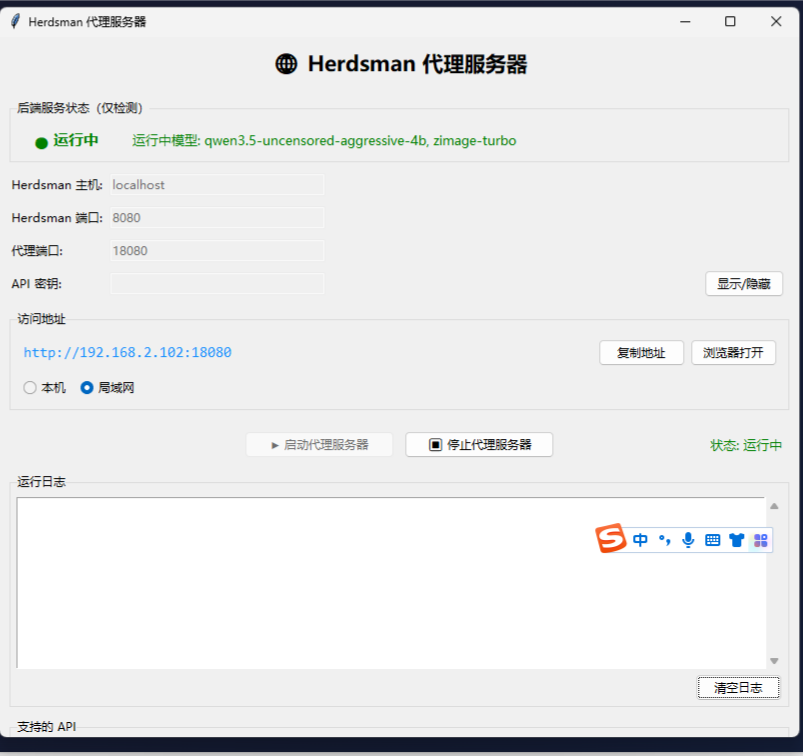Image resolution: width=803 pixels, height=756 pixels.
Task: Open Sogou voice input microphone
Action: point(688,540)
